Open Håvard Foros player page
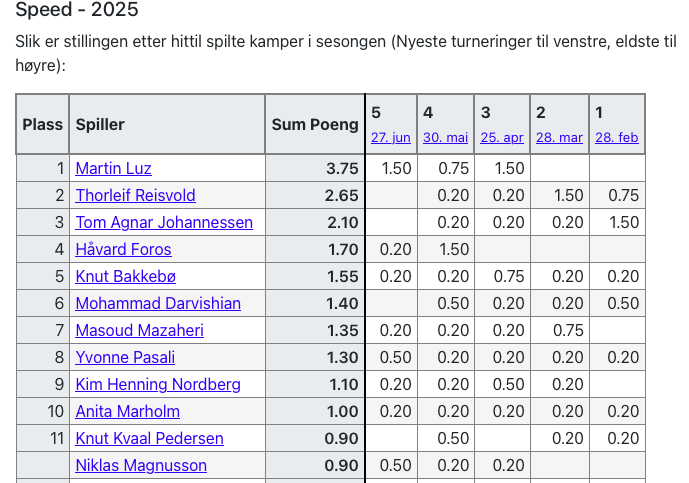 pos(123,249)
